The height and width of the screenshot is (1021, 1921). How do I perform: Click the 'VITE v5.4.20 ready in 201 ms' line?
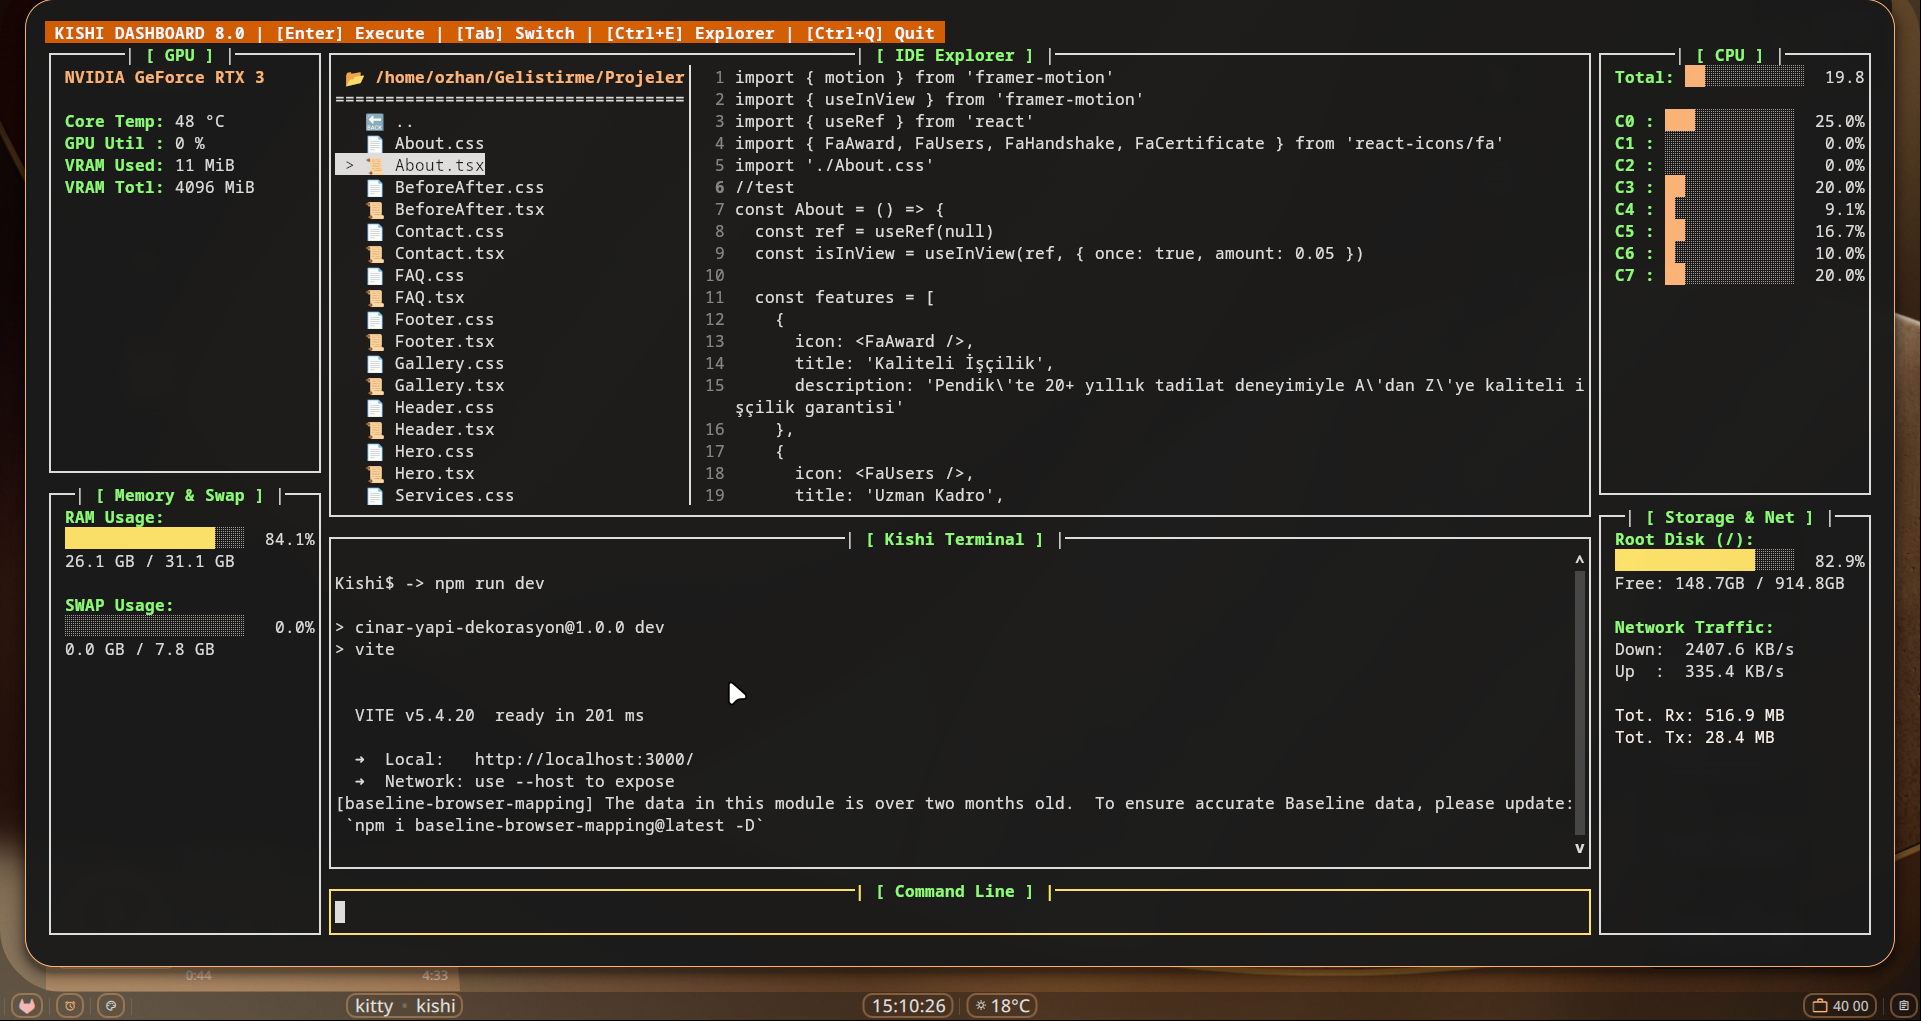(x=499, y=716)
